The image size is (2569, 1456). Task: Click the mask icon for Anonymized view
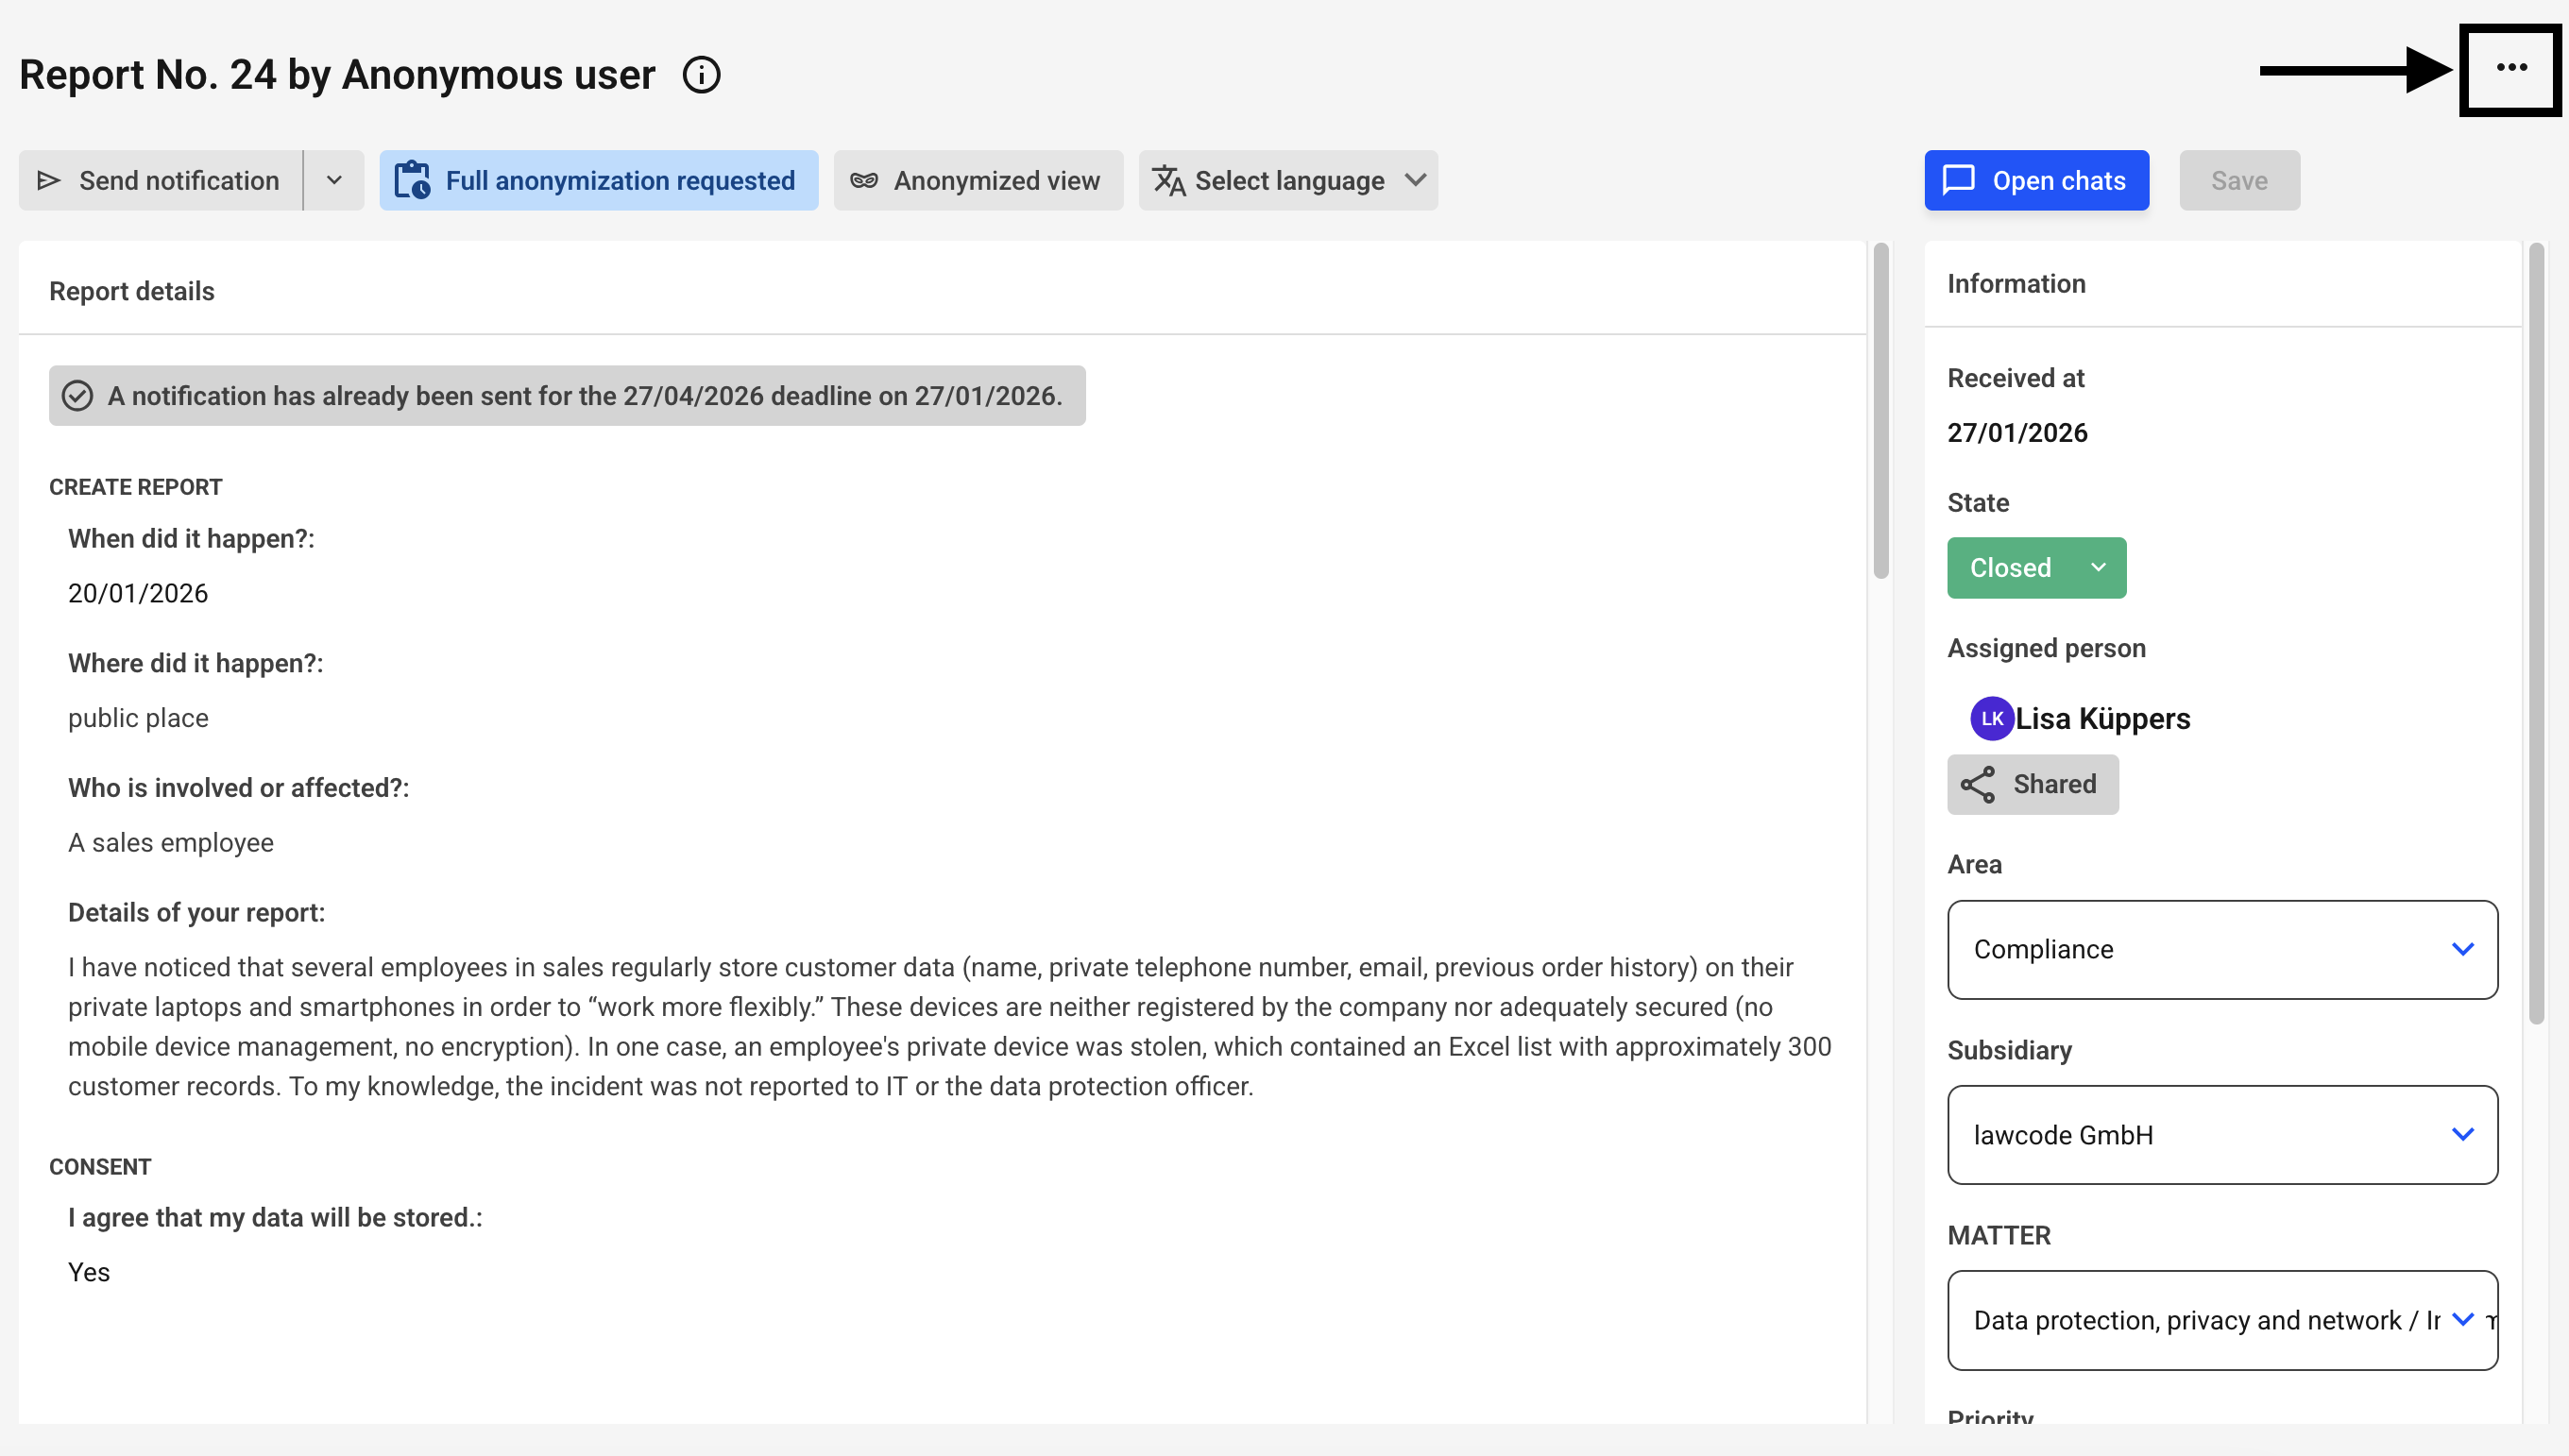[864, 181]
